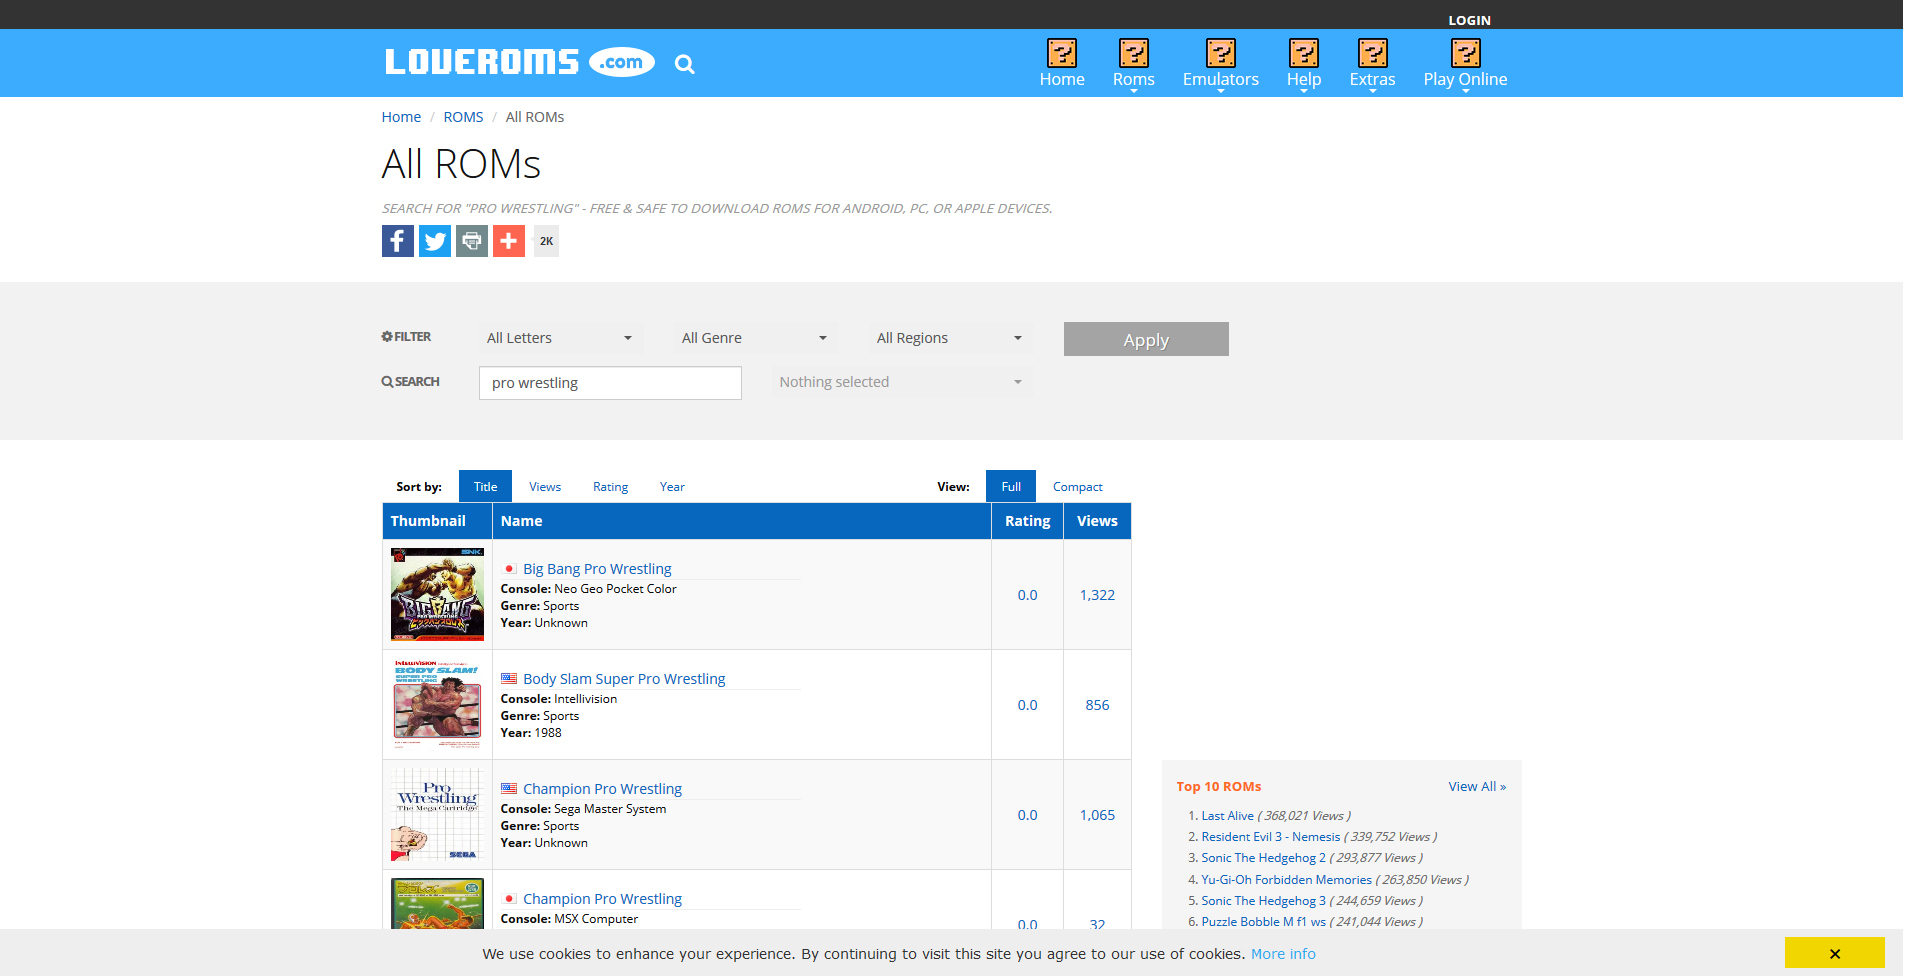Open Sonic The Hedgehog 3 link
The image size is (1920, 976).
tap(1263, 901)
